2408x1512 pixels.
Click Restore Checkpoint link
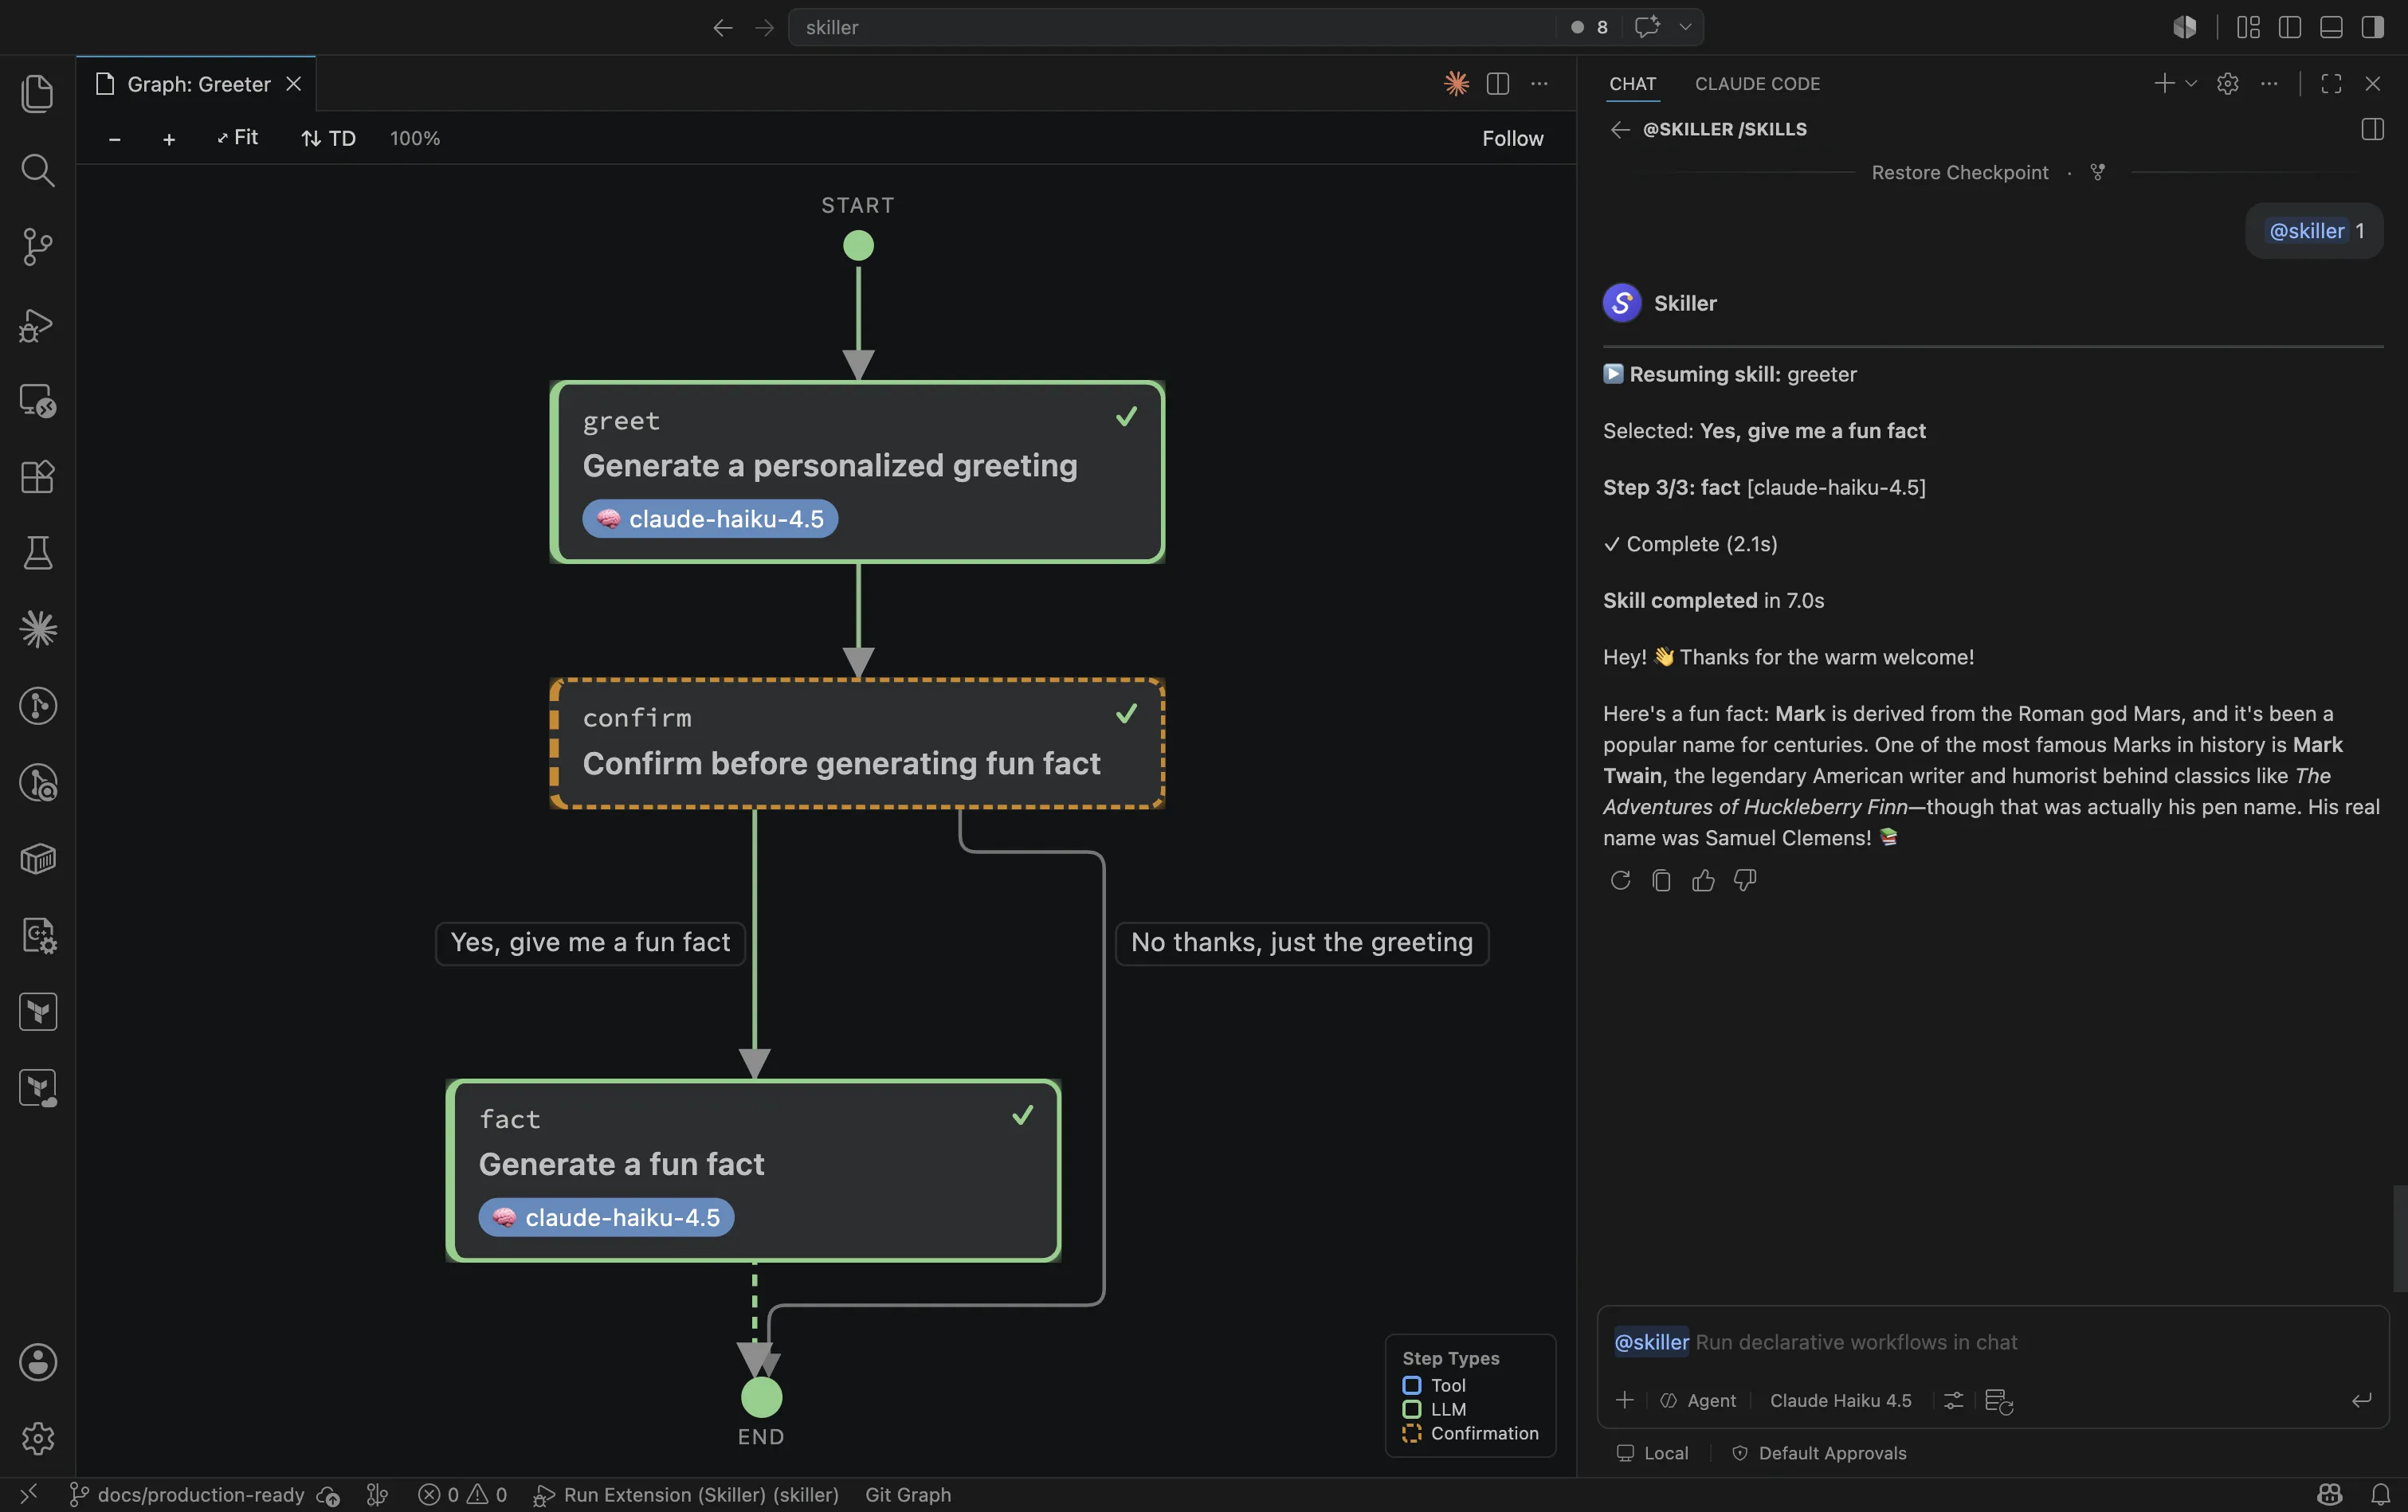(1959, 173)
